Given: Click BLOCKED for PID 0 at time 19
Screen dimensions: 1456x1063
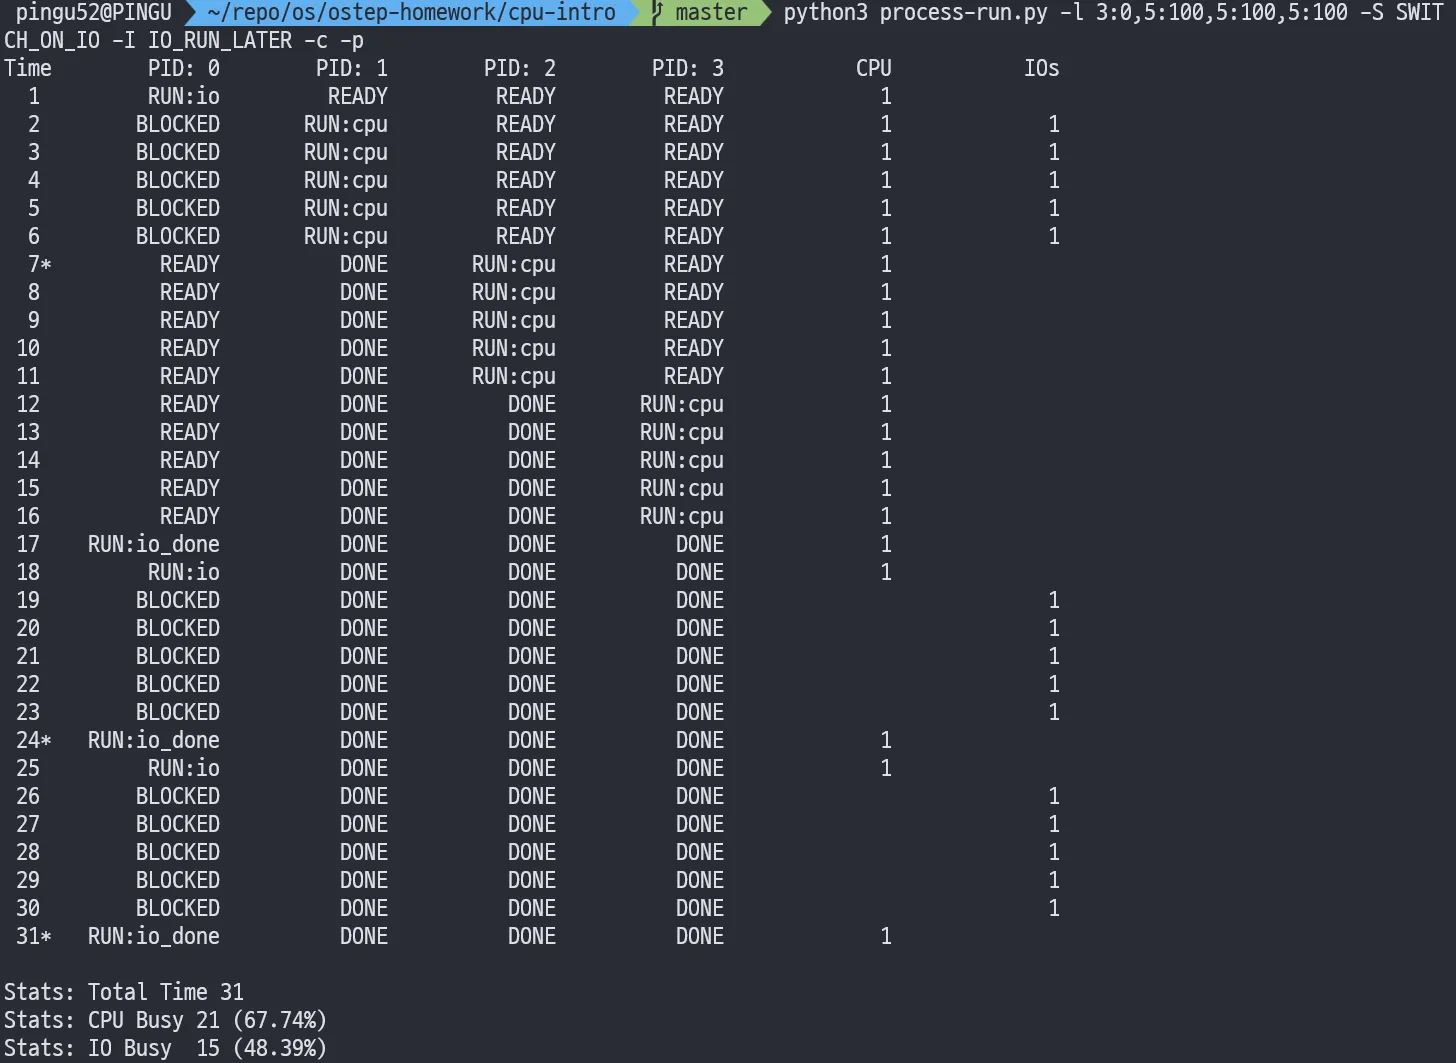Looking at the screenshot, I should 178,600.
